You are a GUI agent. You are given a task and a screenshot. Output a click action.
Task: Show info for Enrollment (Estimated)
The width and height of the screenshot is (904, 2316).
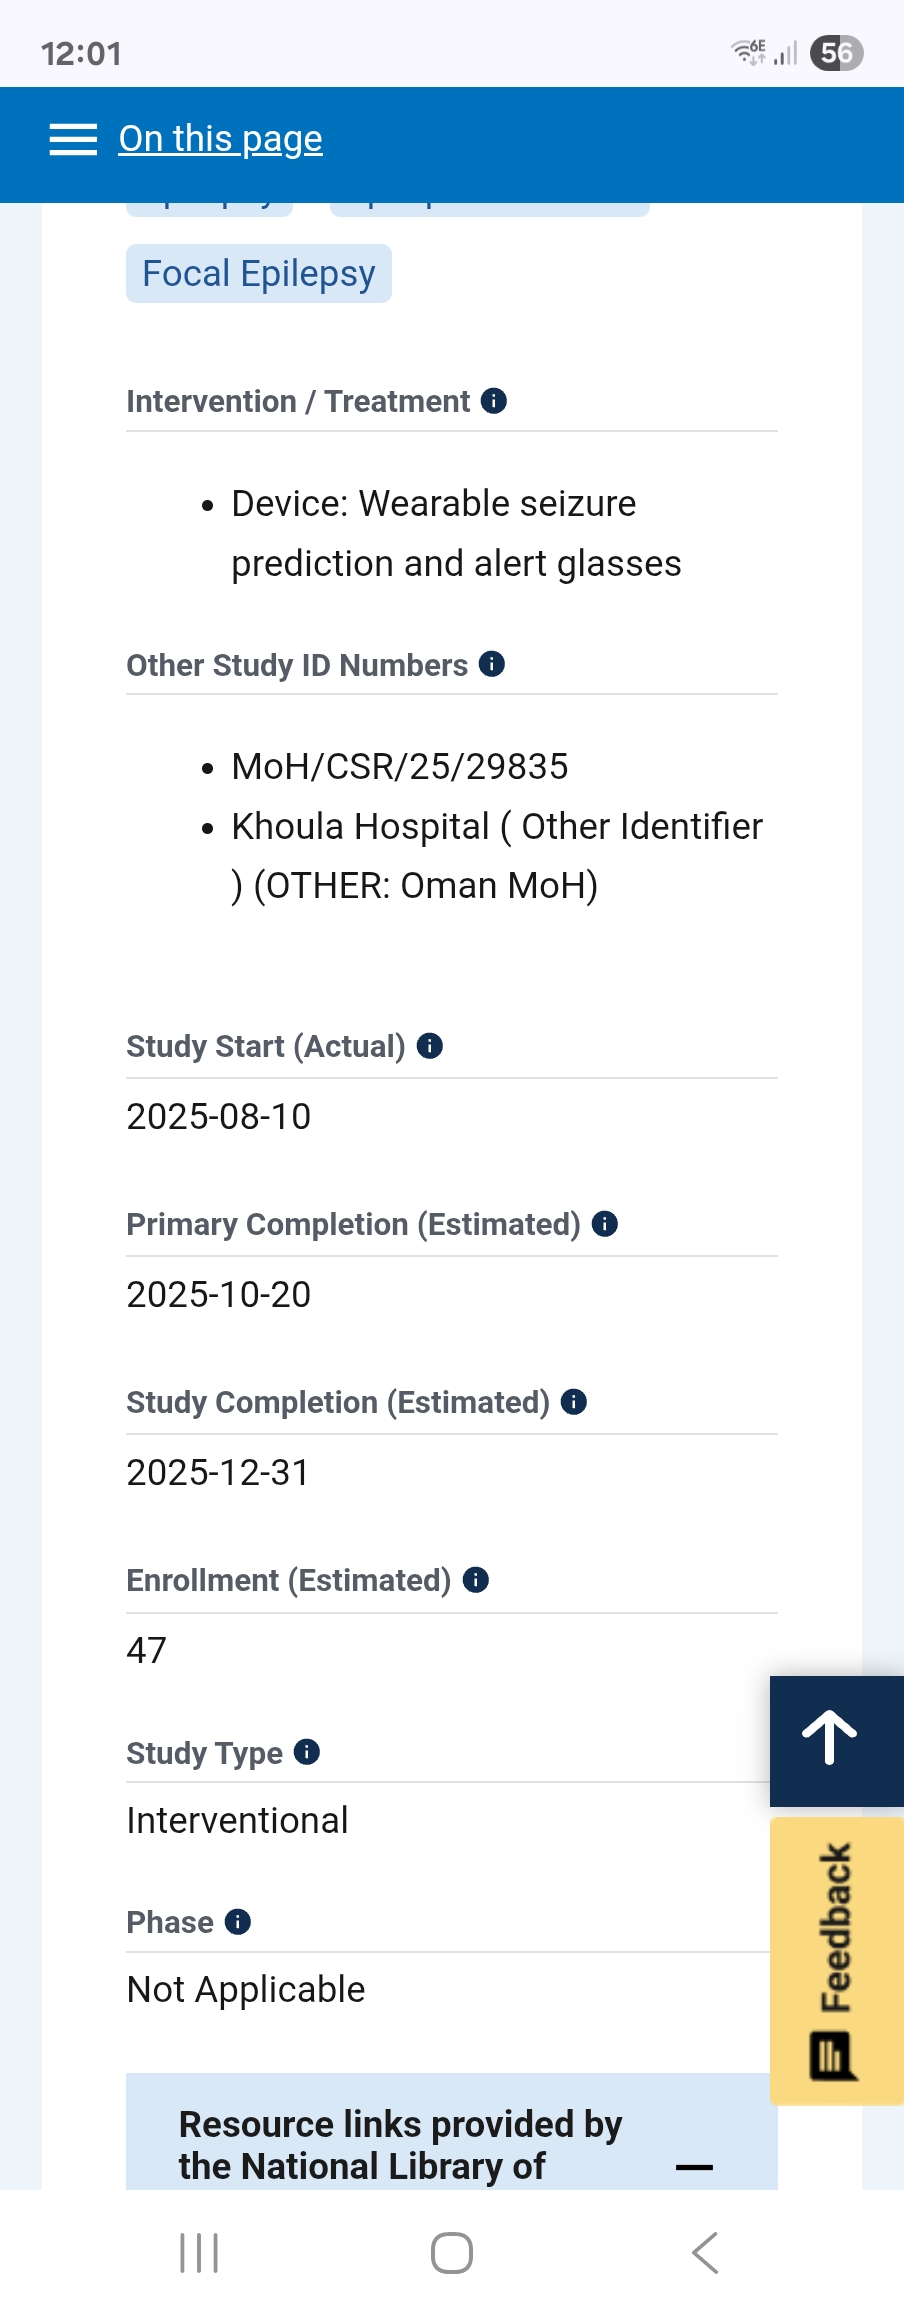click(x=476, y=1580)
